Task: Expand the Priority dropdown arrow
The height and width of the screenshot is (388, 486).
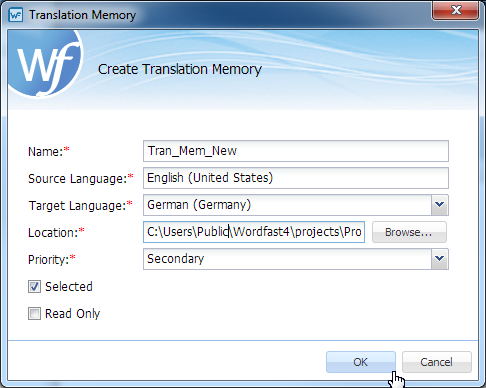Action: (440, 259)
